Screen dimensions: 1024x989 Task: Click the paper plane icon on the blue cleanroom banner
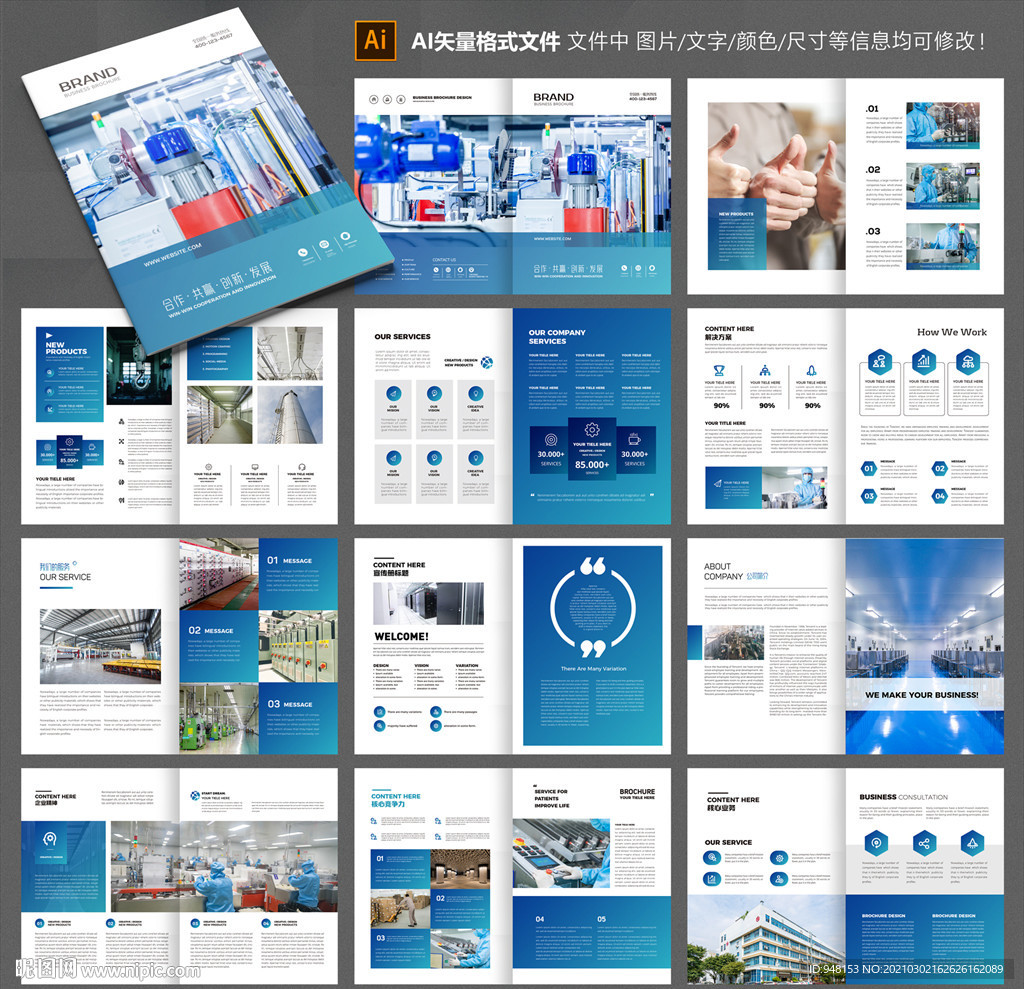717,484
